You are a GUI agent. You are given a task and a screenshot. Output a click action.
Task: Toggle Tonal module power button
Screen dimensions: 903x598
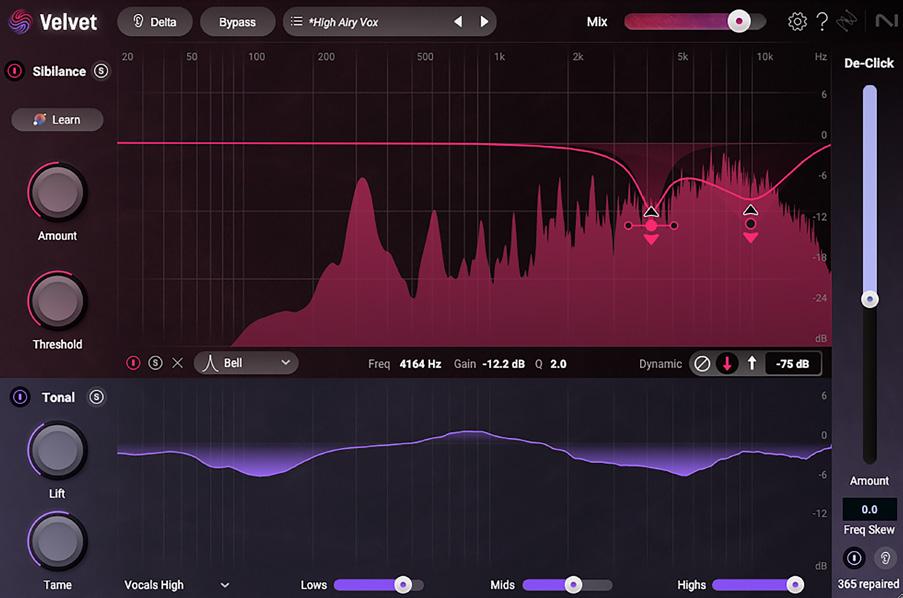click(x=20, y=397)
